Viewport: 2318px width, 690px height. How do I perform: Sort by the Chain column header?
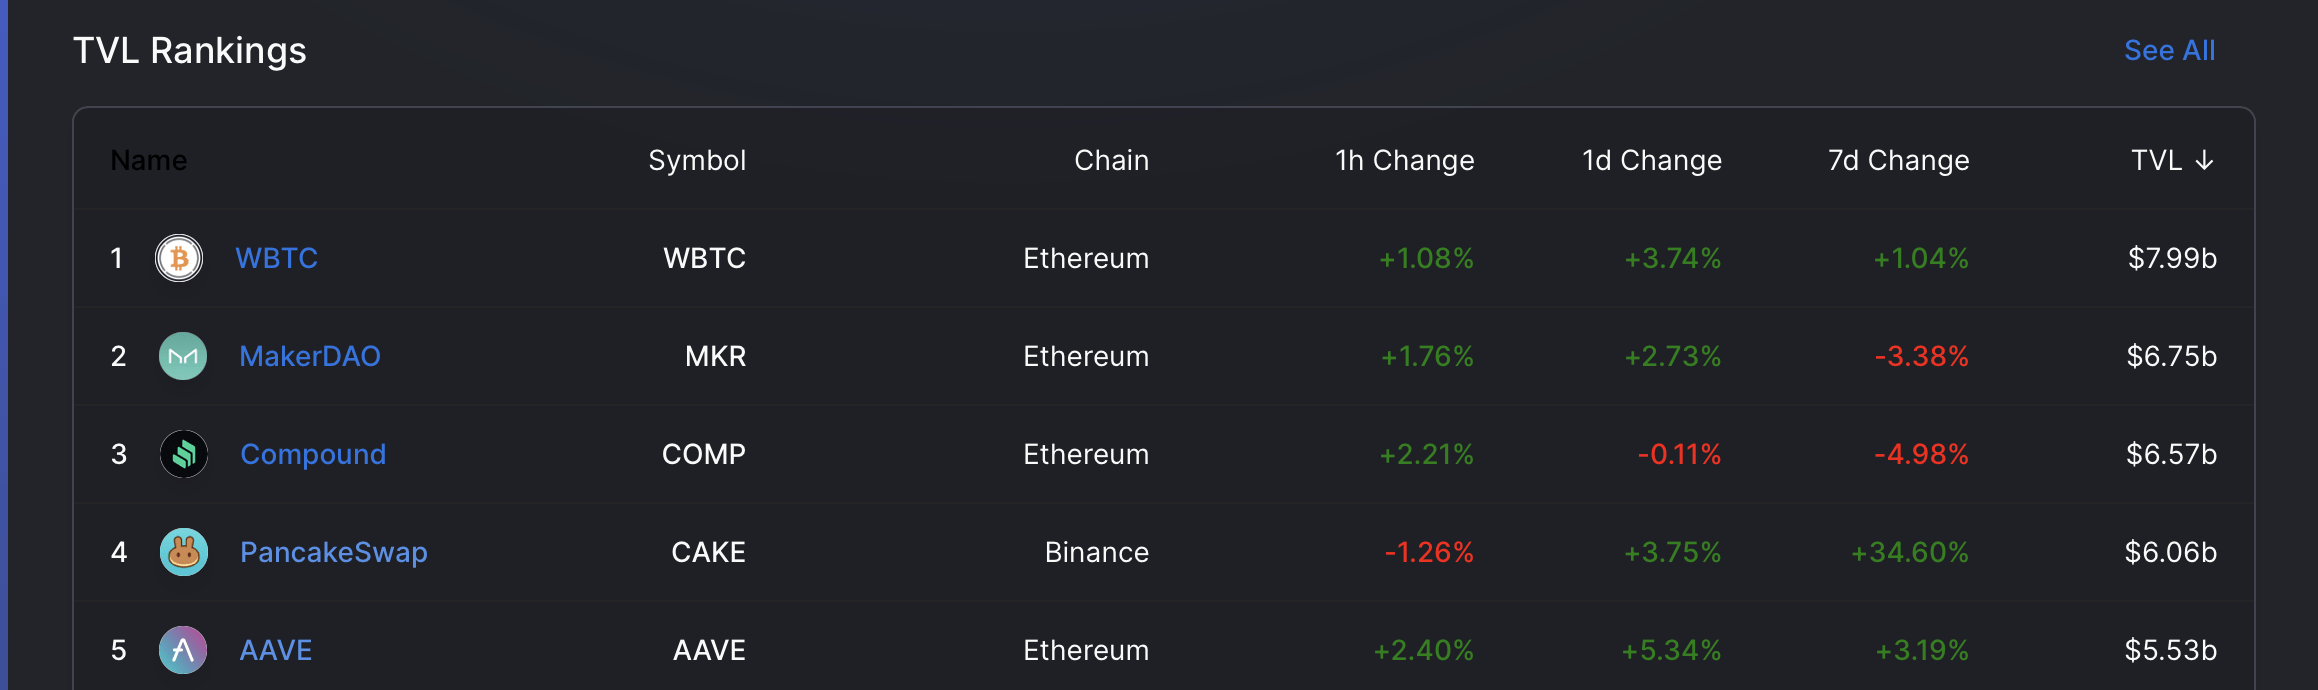pyautogui.click(x=1111, y=160)
